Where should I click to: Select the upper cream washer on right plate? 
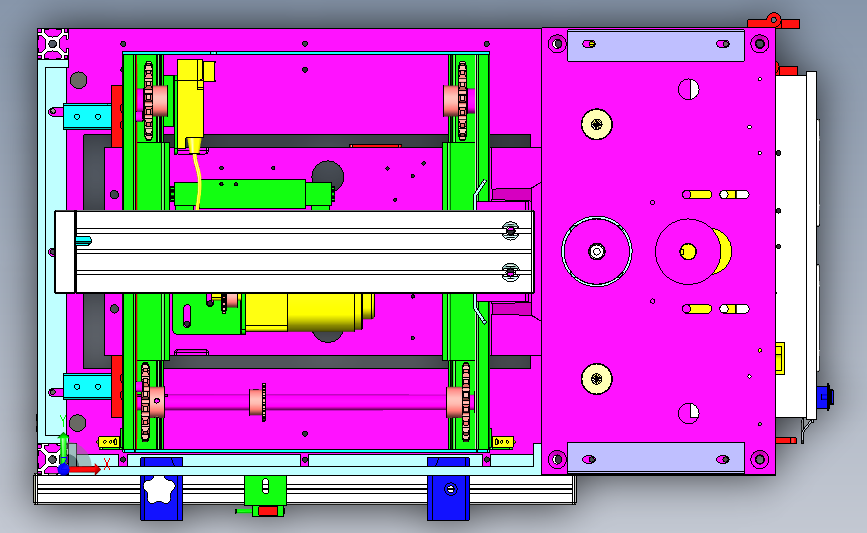click(597, 124)
